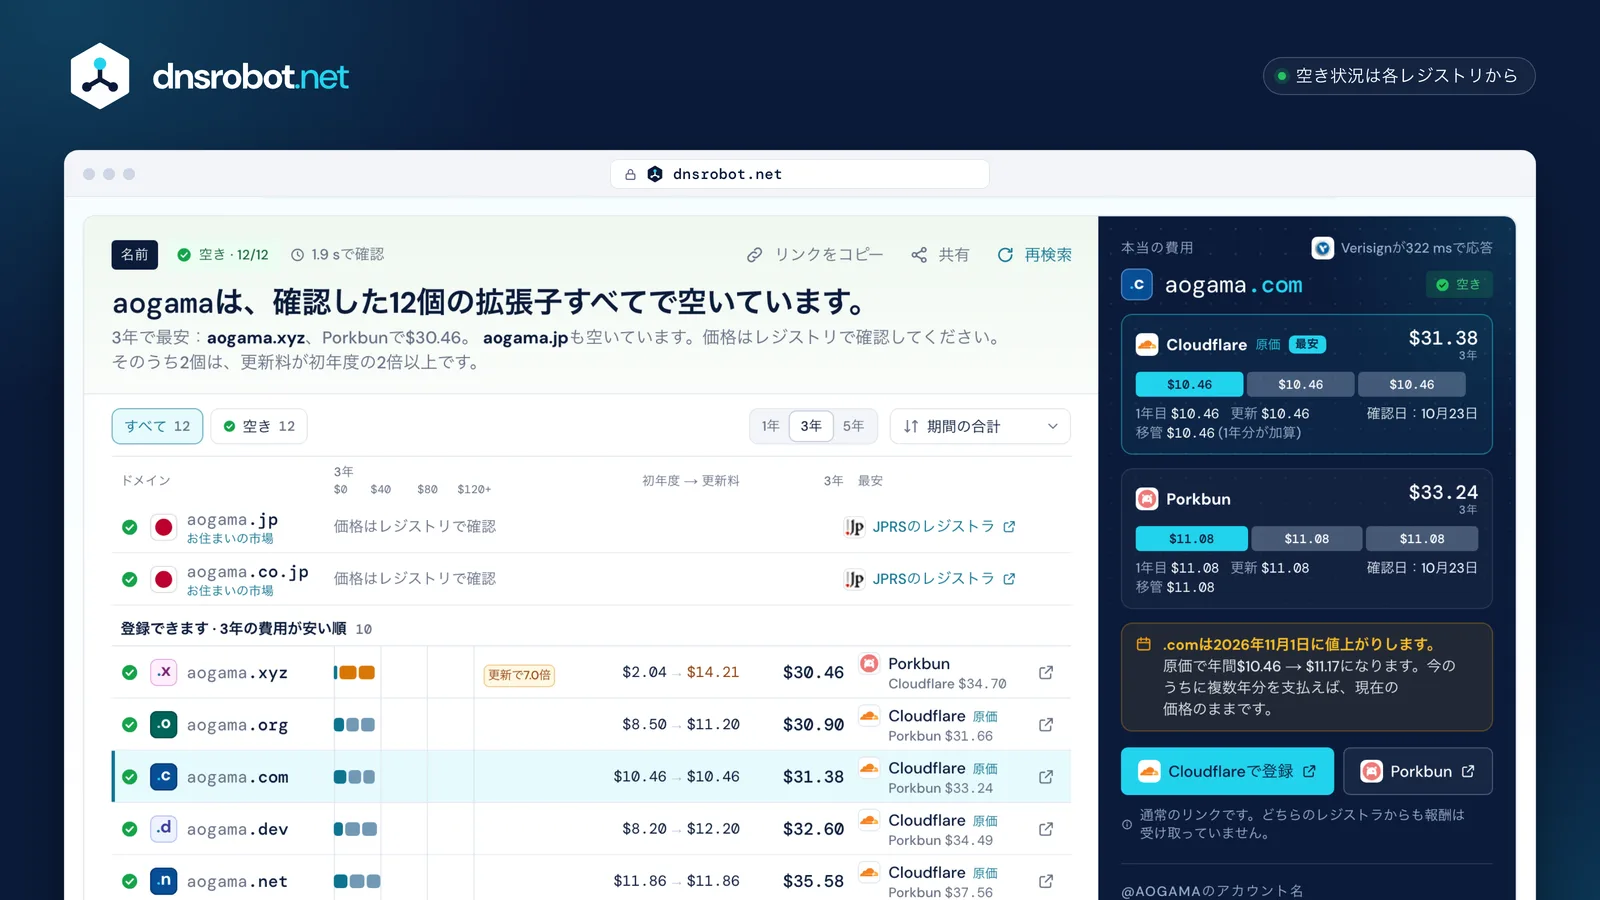Viewport: 1600px width, 900px height.
Task: Select the すべて 12 filter tab
Action: point(157,426)
